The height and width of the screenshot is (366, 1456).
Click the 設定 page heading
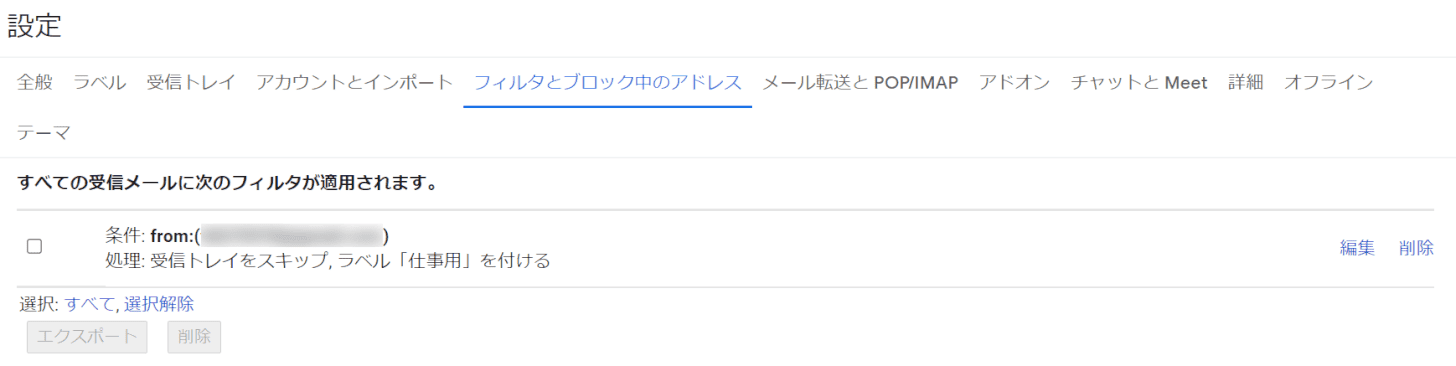[x=35, y=27]
